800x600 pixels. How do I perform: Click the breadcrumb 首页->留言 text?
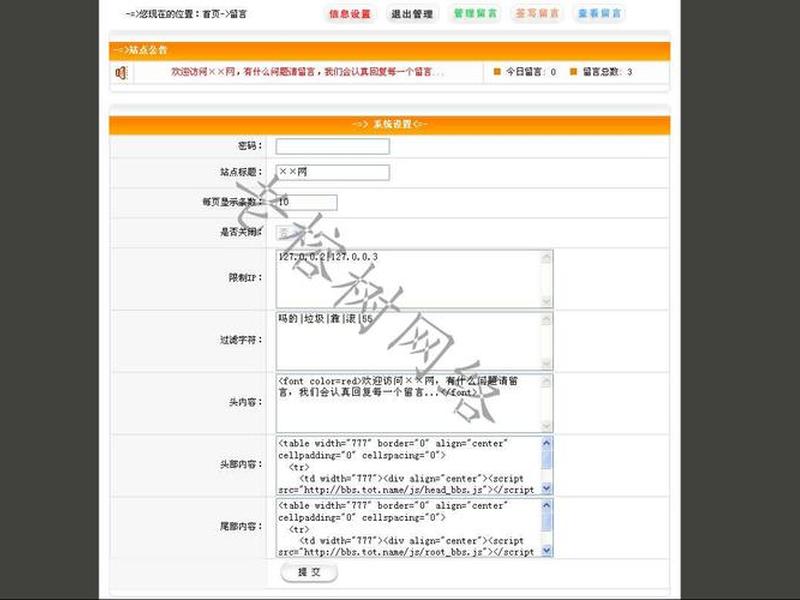224,14
